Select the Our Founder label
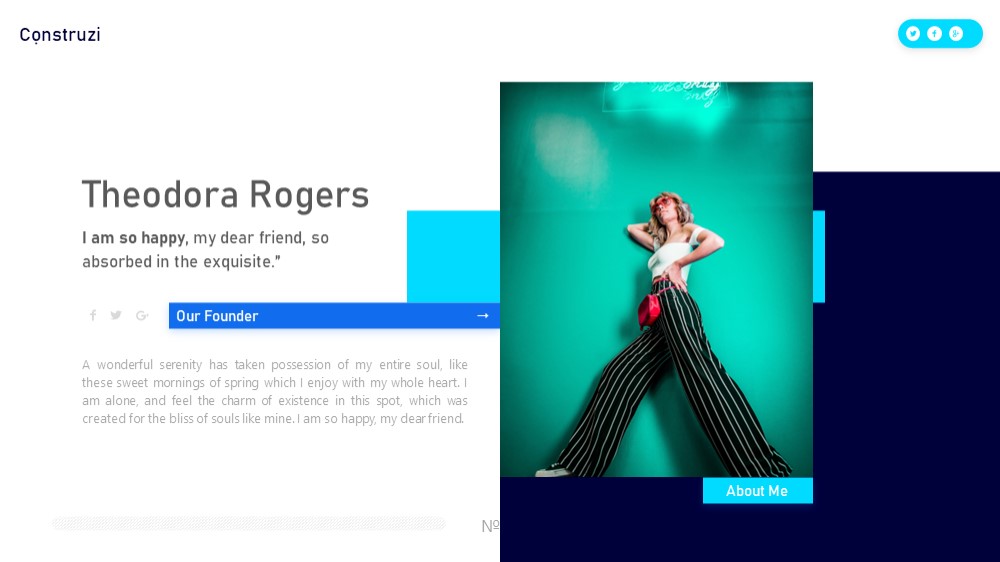1000x562 pixels. point(217,316)
